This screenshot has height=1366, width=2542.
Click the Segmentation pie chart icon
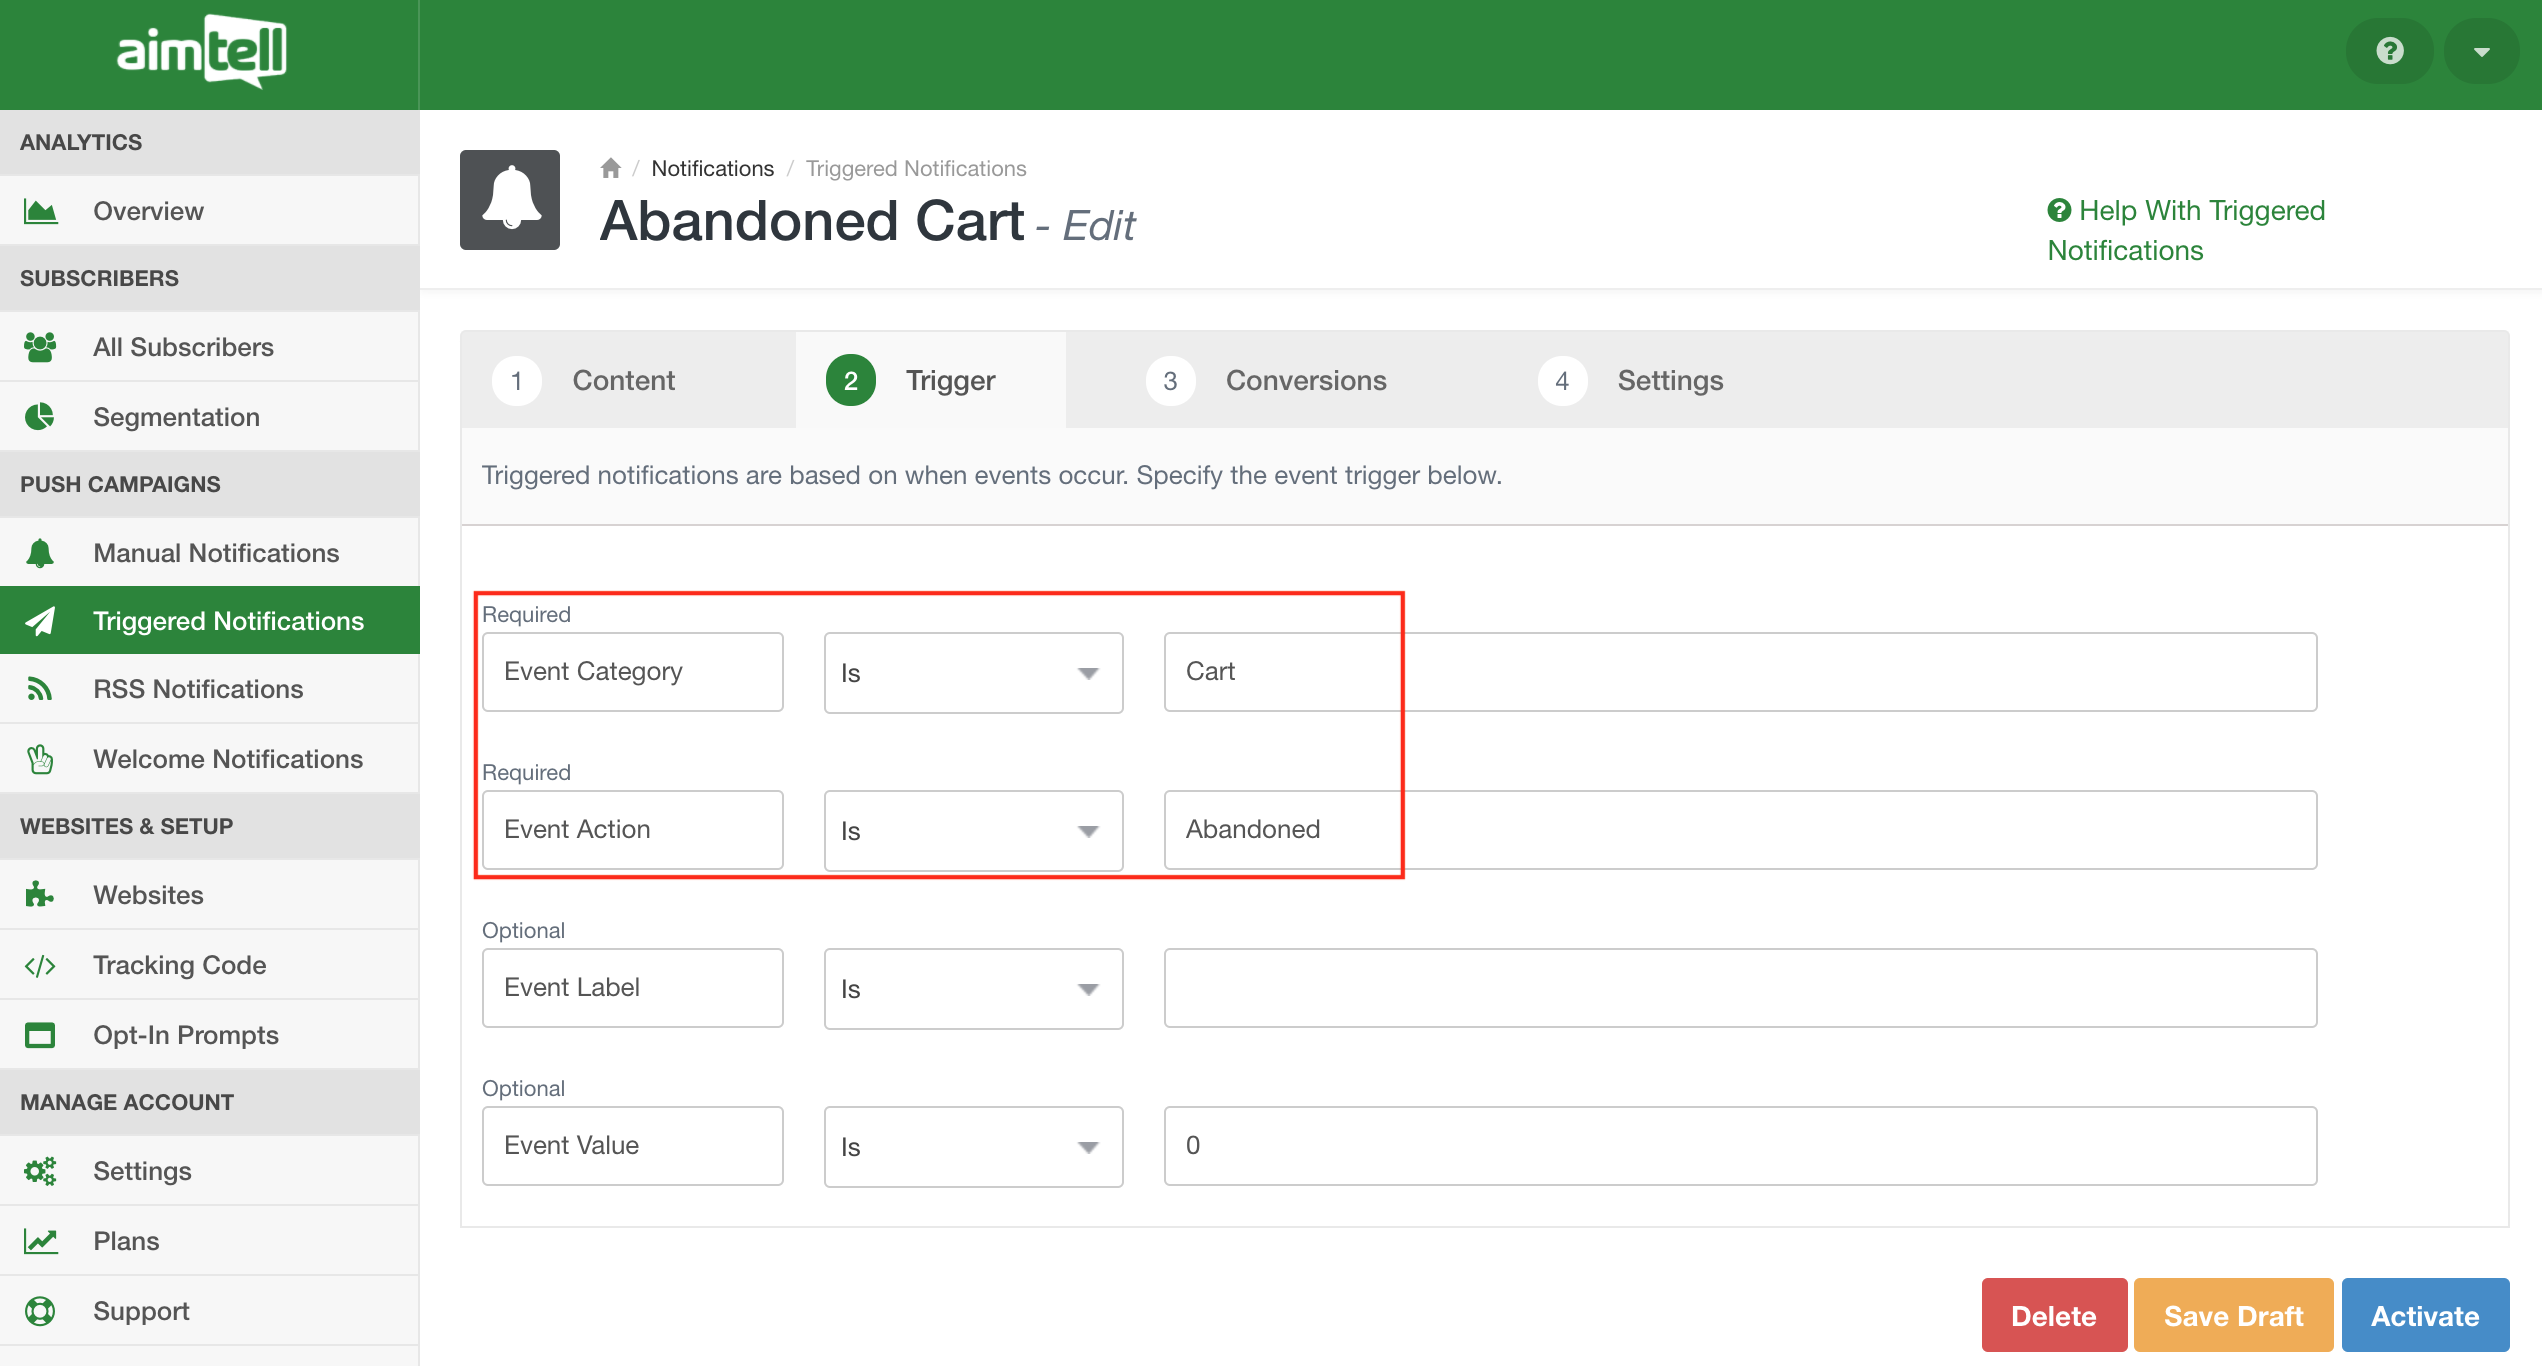tap(40, 417)
